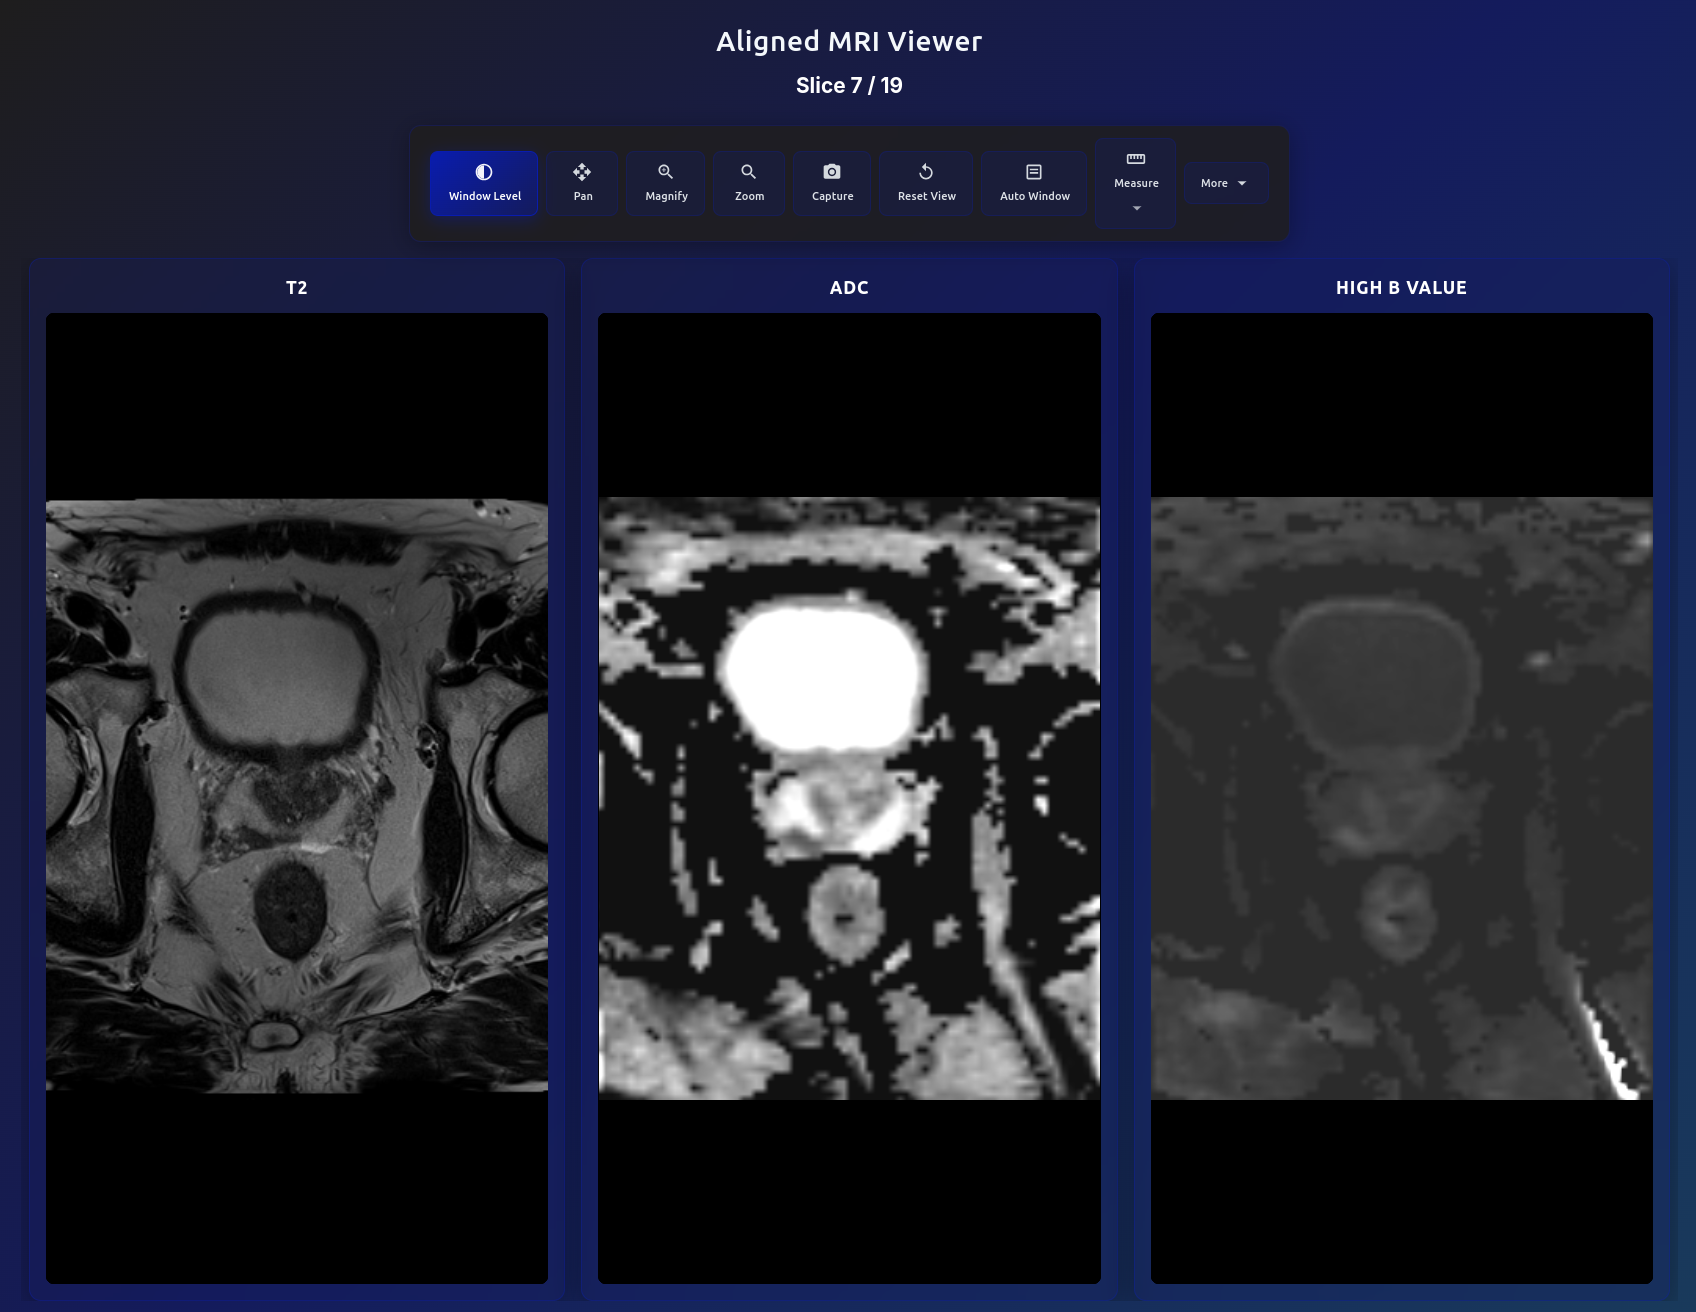Select the Zoom tool
The height and width of the screenshot is (1312, 1696).
pyautogui.click(x=748, y=183)
